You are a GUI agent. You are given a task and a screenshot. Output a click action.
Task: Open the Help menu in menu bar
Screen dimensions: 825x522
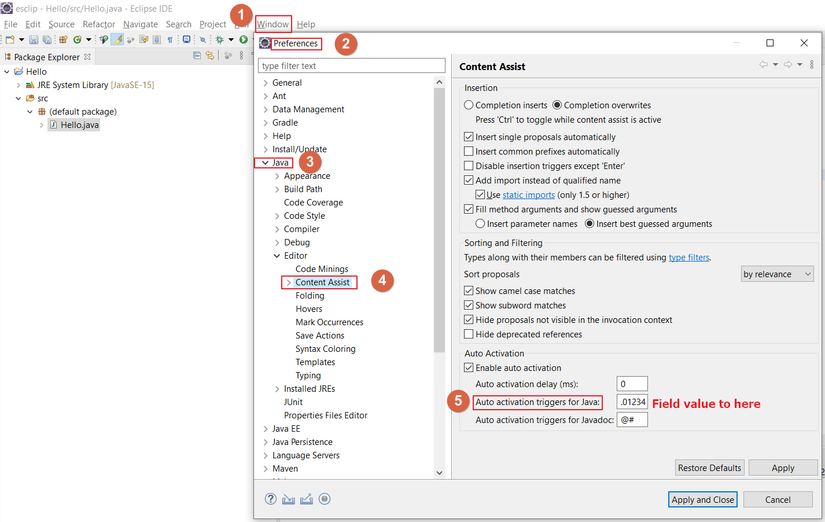tap(306, 24)
